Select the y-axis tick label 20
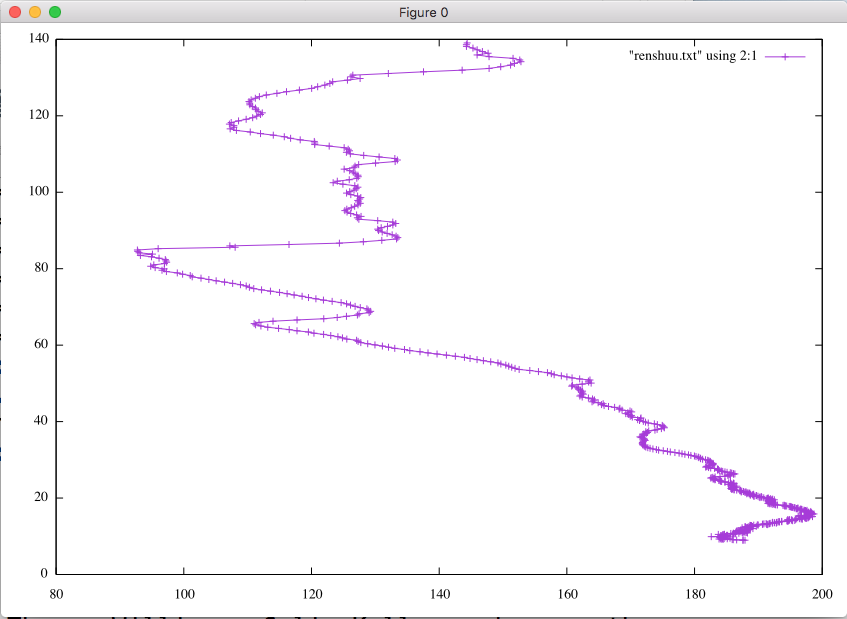 tap(42, 498)
